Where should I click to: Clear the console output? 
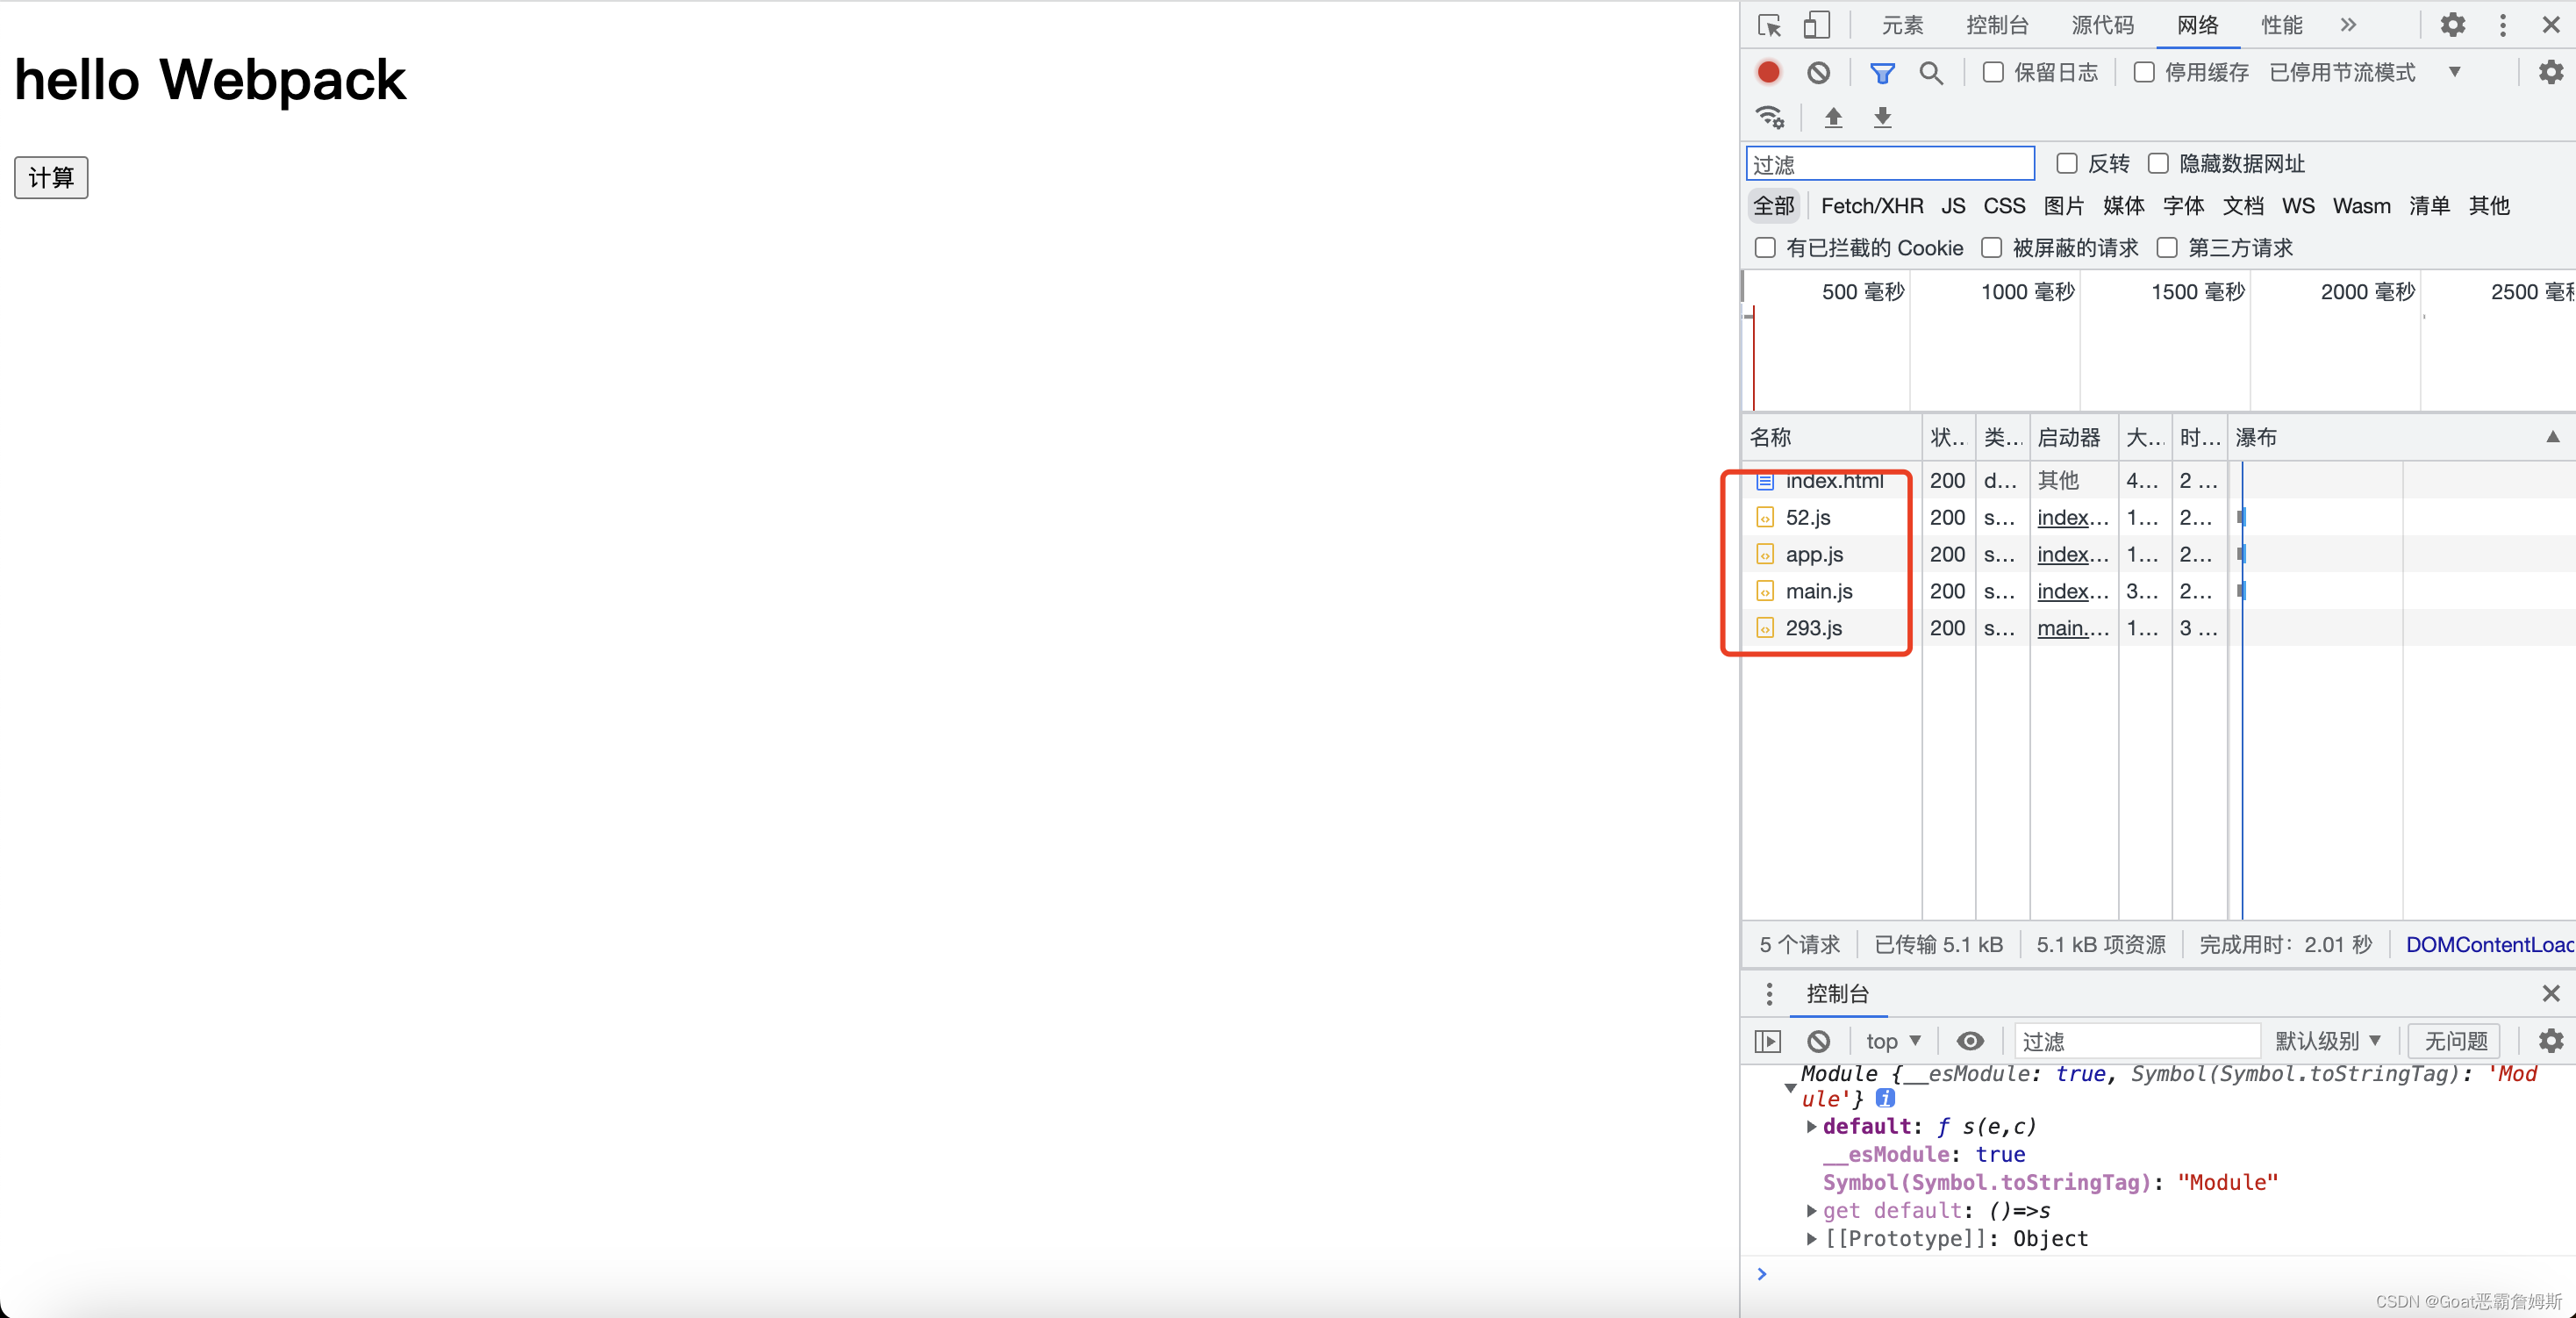tap(1818, 1041)
